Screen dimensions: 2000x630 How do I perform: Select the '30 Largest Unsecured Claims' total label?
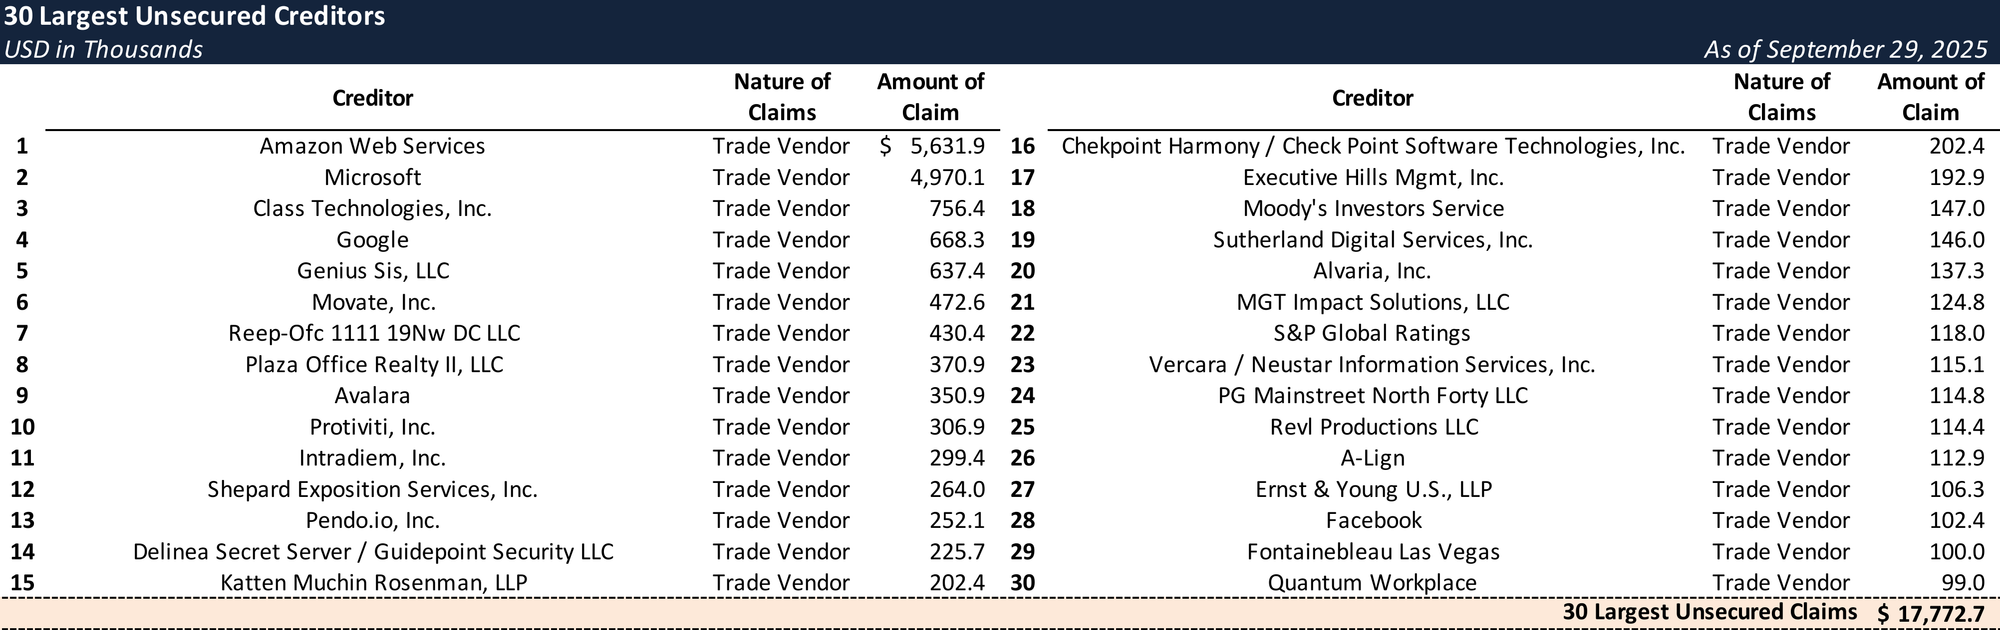point(1709,612)
